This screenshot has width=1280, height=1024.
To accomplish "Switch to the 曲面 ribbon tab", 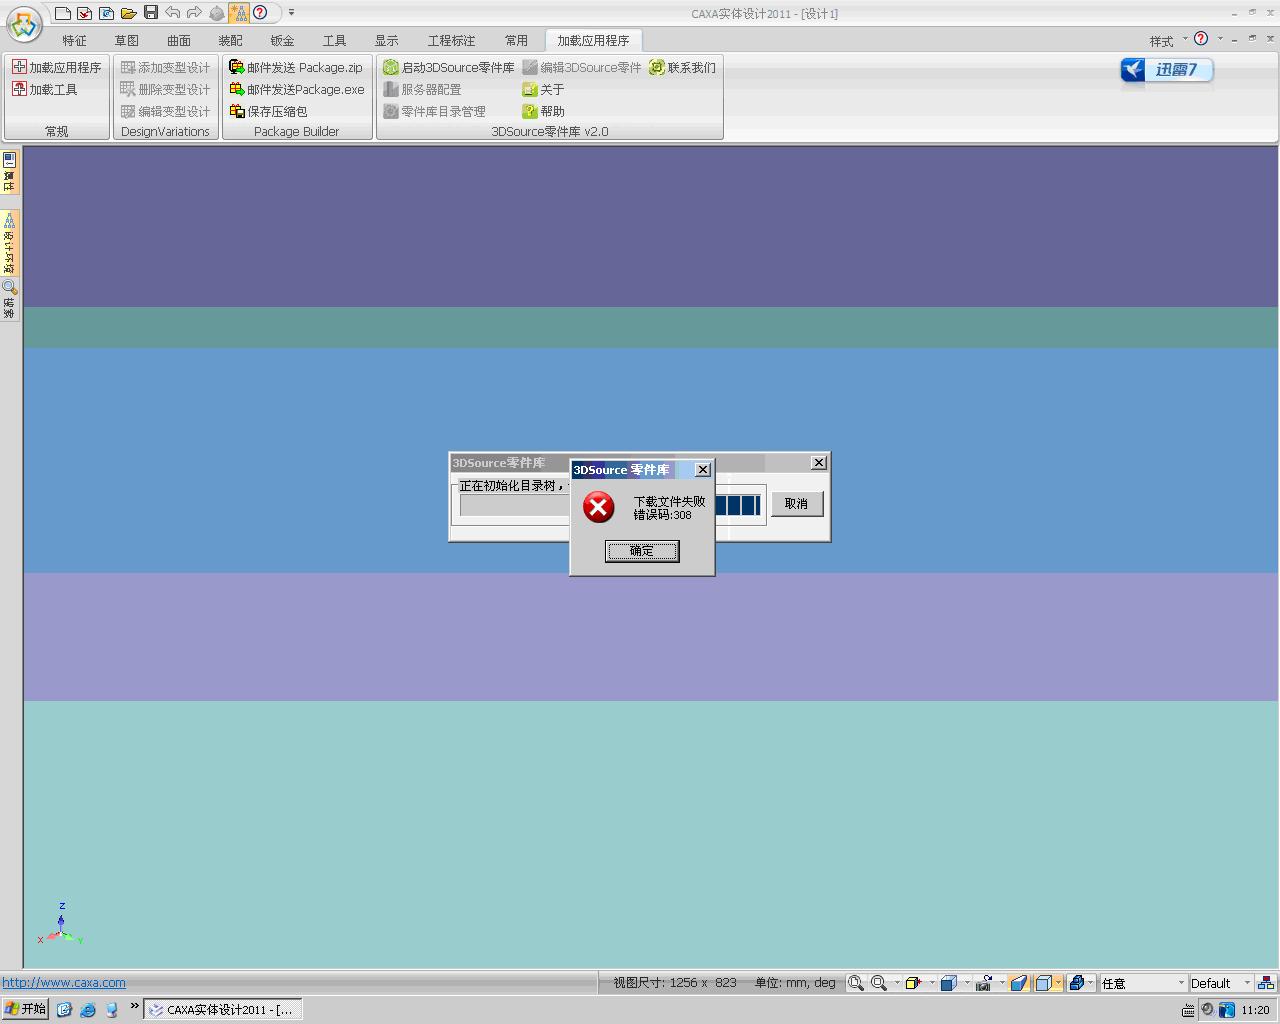I will point(179,41).
